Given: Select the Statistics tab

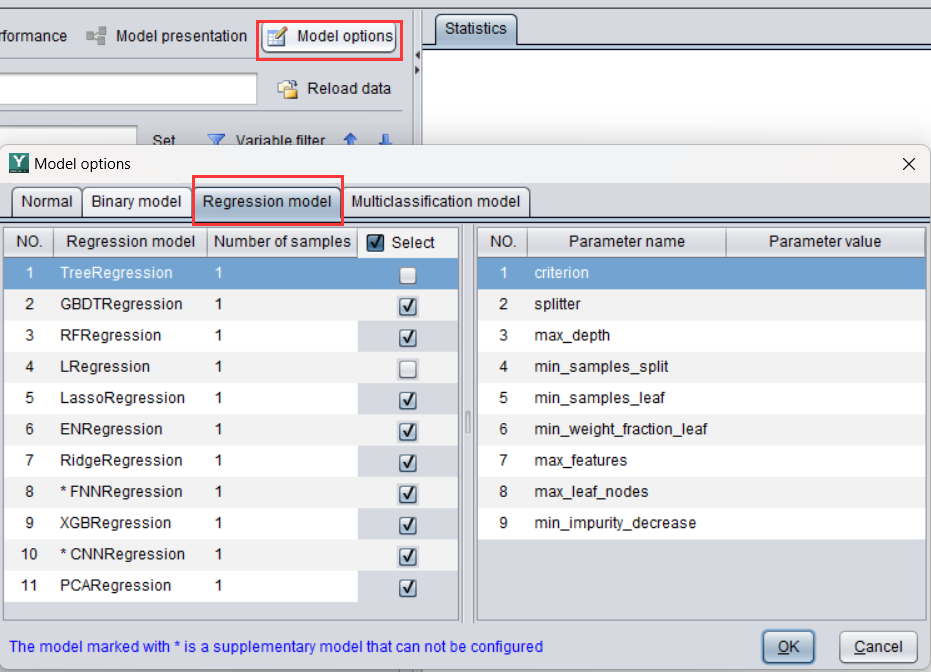Looking at the screenshot, I should 475,29.
